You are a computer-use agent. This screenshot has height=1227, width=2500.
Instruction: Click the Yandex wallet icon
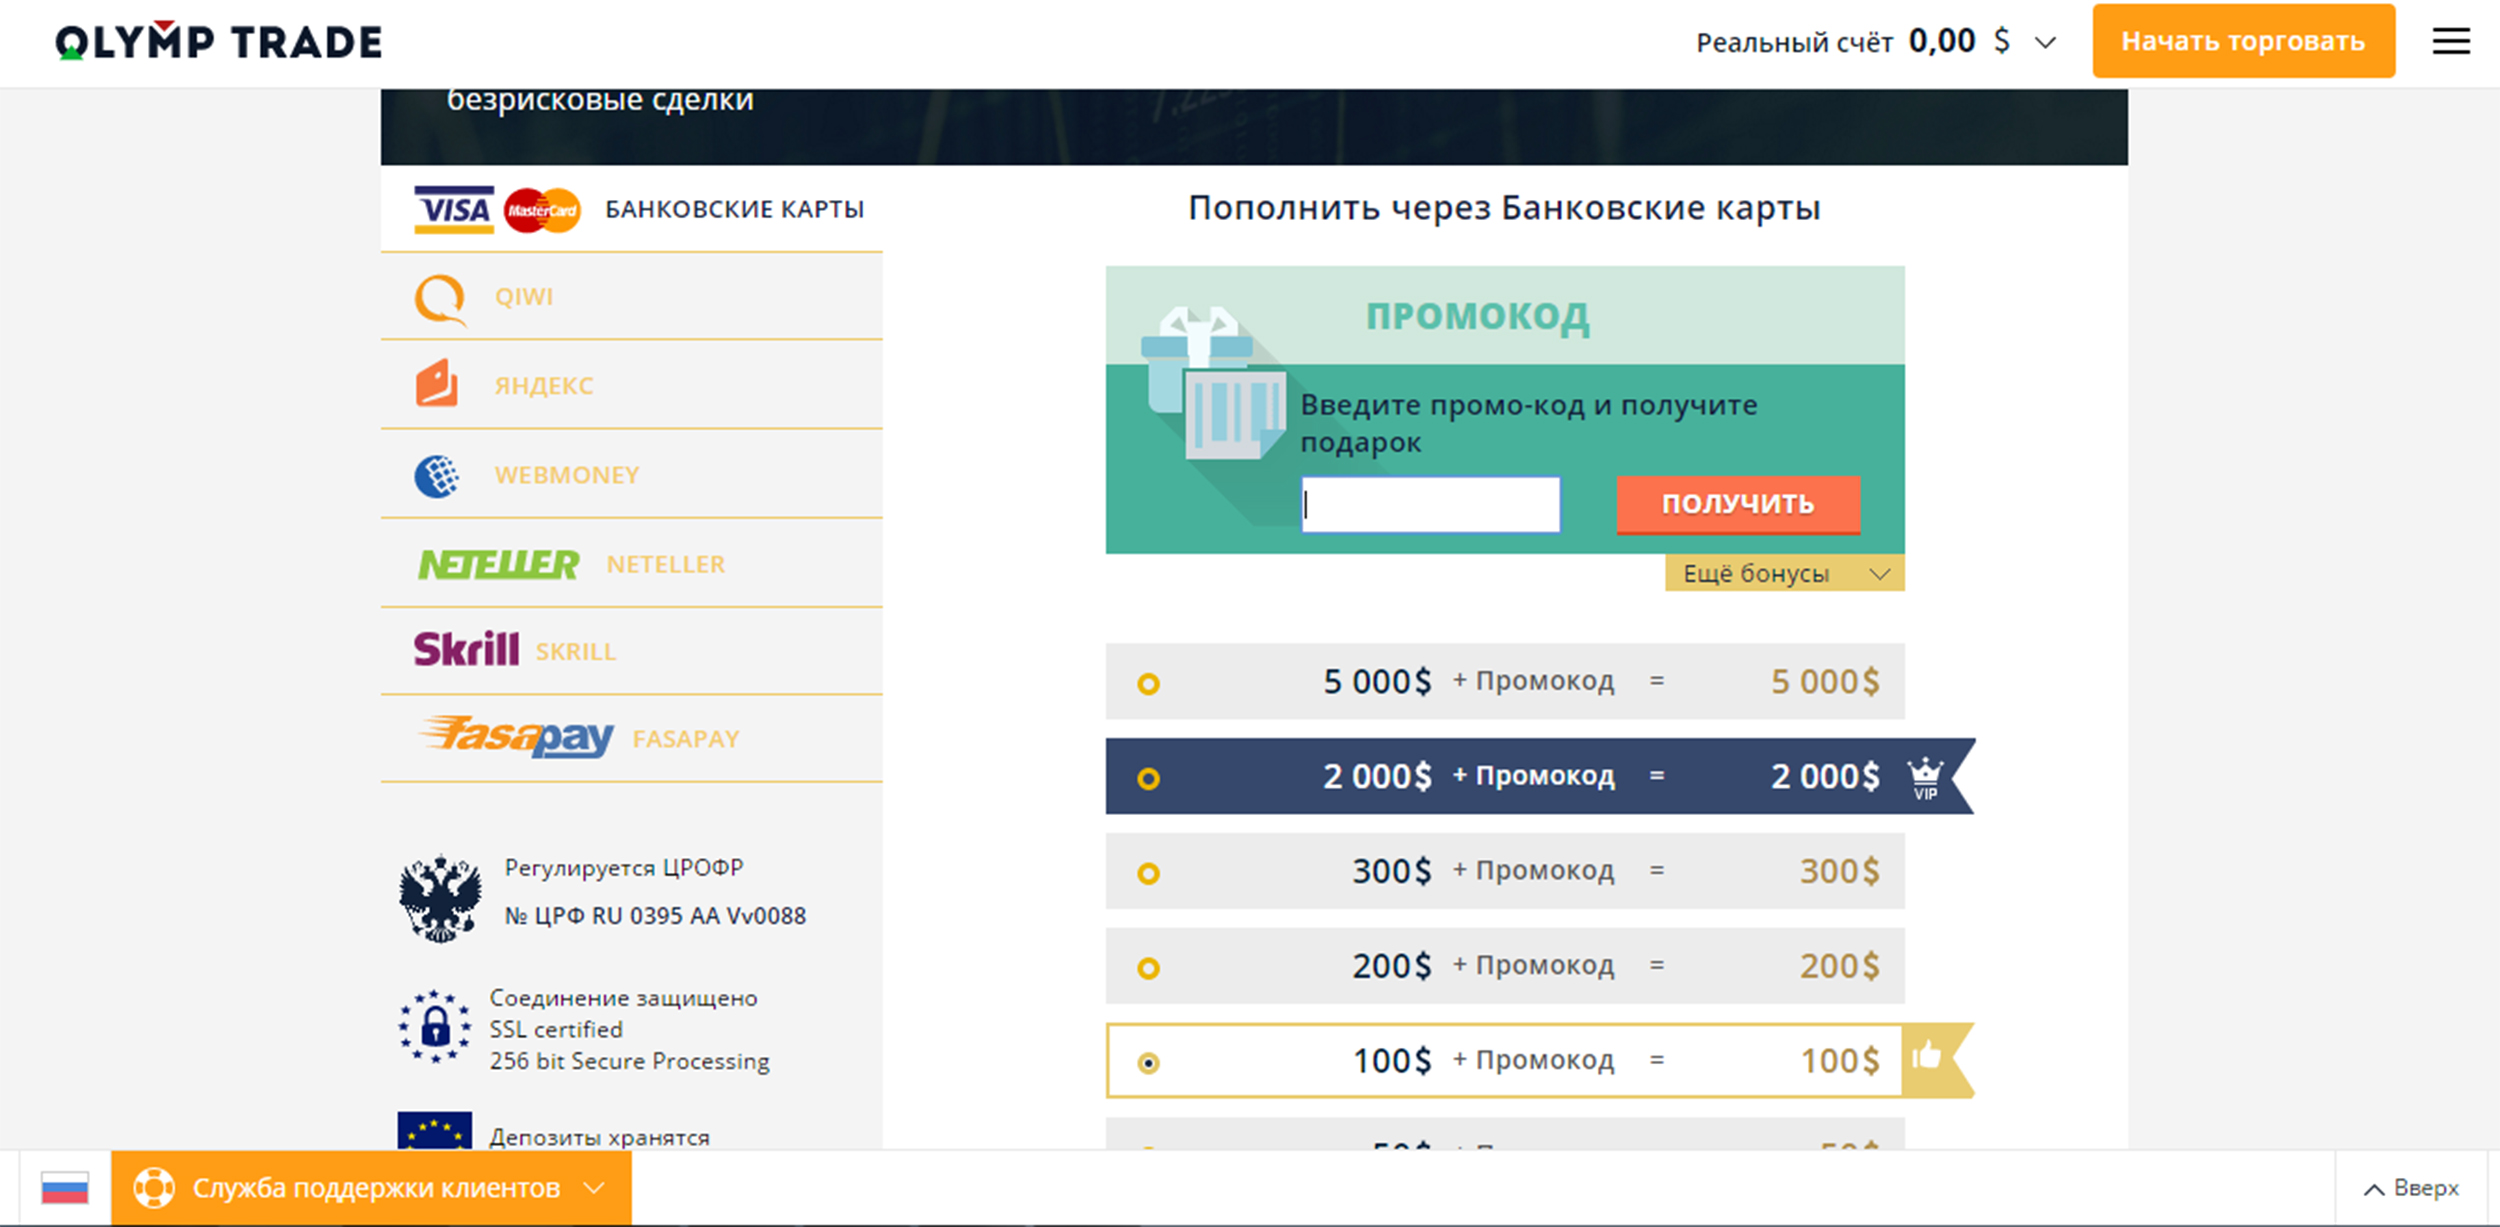click(x=437, y=384)
